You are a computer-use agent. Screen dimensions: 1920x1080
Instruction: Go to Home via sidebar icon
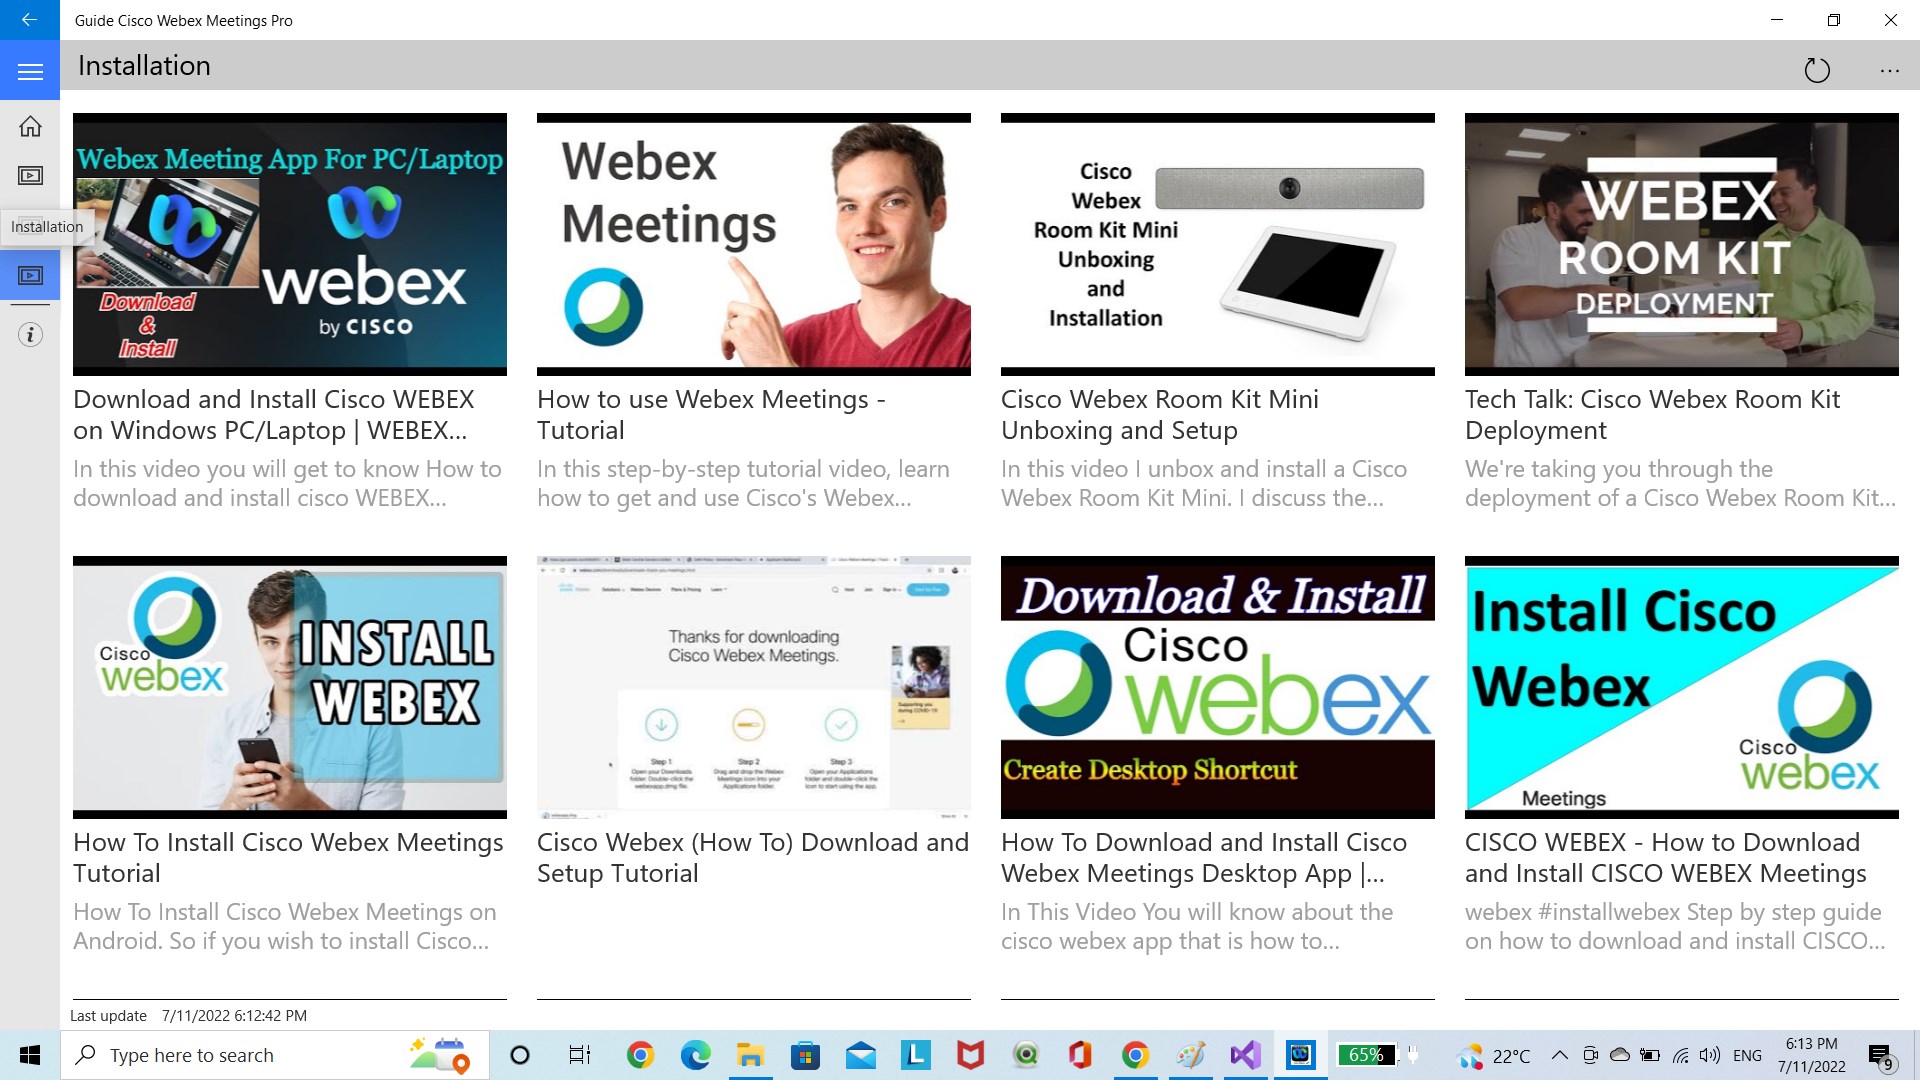30,126
